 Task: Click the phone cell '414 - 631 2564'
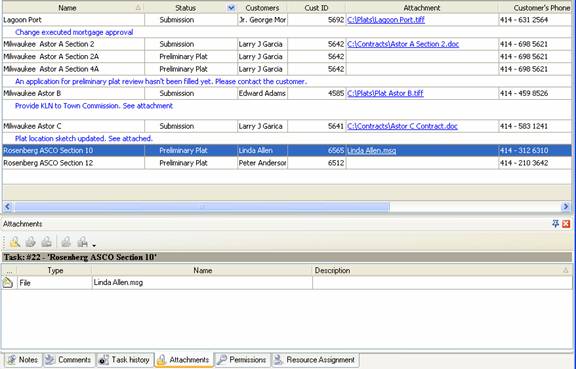[535, 20]
